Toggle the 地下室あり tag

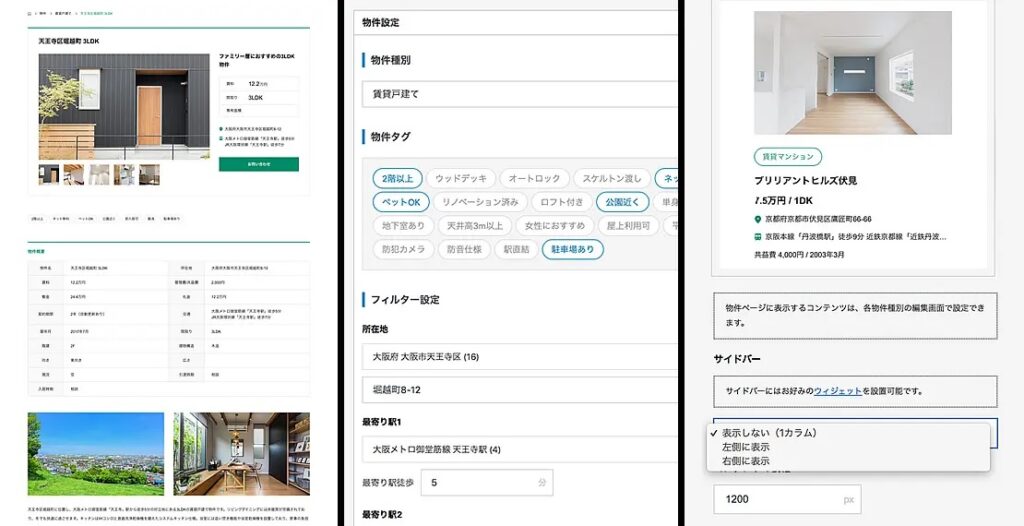tap(403, 226)
